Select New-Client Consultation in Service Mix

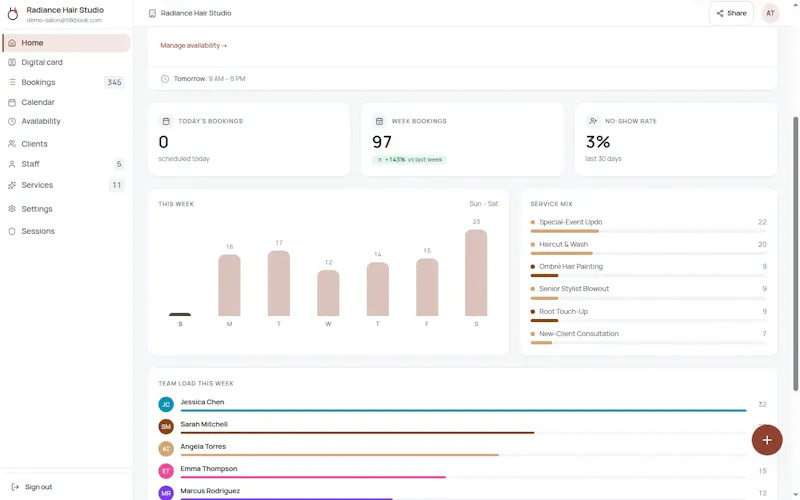(648, 337)
